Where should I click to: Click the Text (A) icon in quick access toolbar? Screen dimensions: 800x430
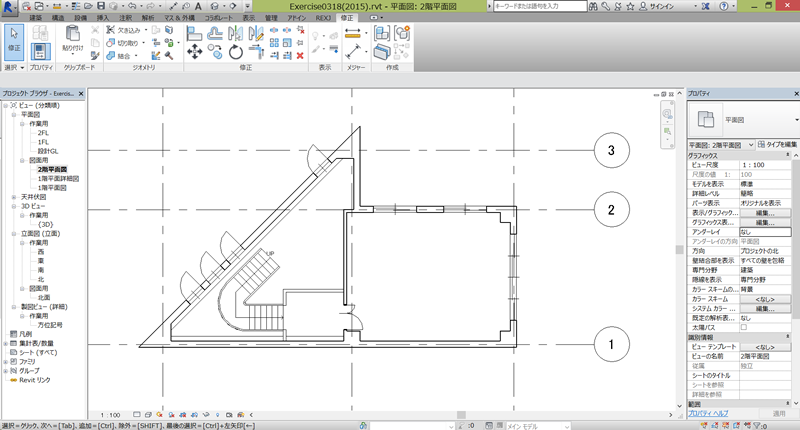198,6
